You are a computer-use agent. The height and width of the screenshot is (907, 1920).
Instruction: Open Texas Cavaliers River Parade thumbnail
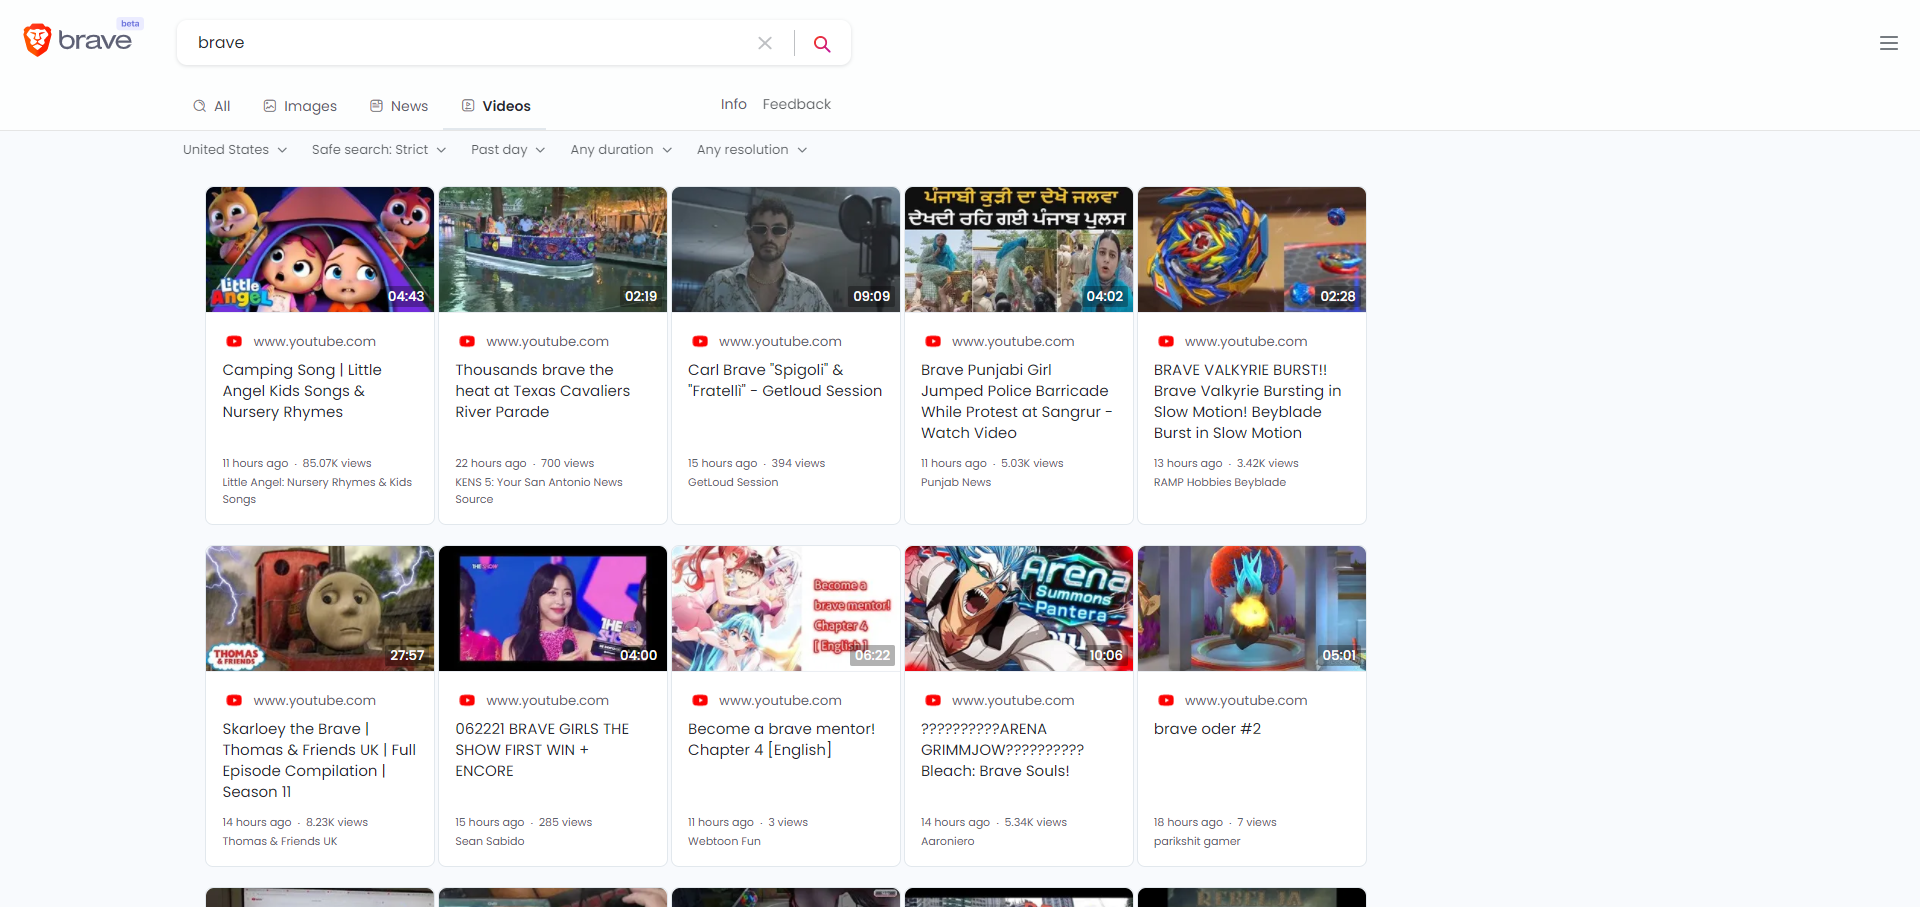pyautogui.click(x=553, y=249)
